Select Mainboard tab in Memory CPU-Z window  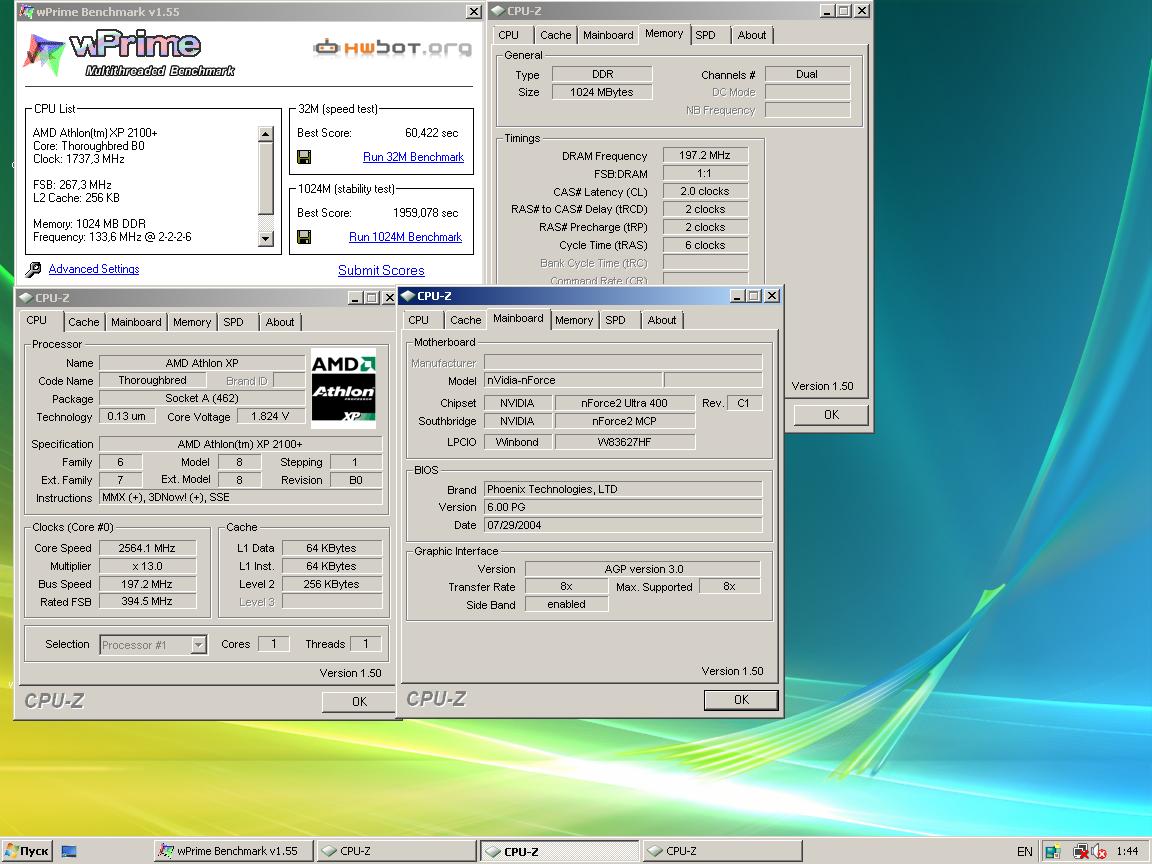(608, 35)
